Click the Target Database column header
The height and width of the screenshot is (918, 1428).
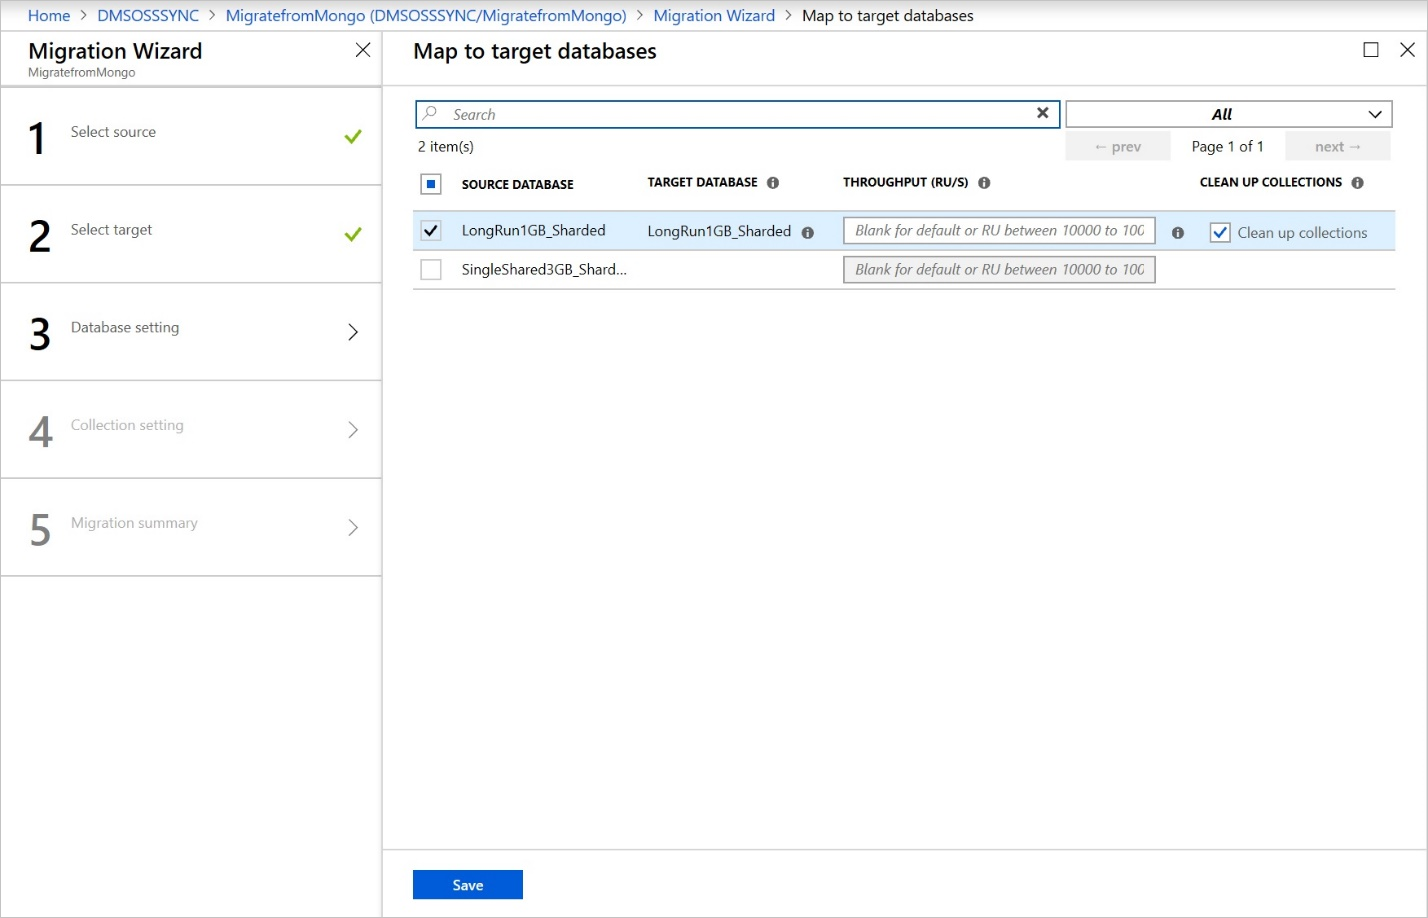703,183
